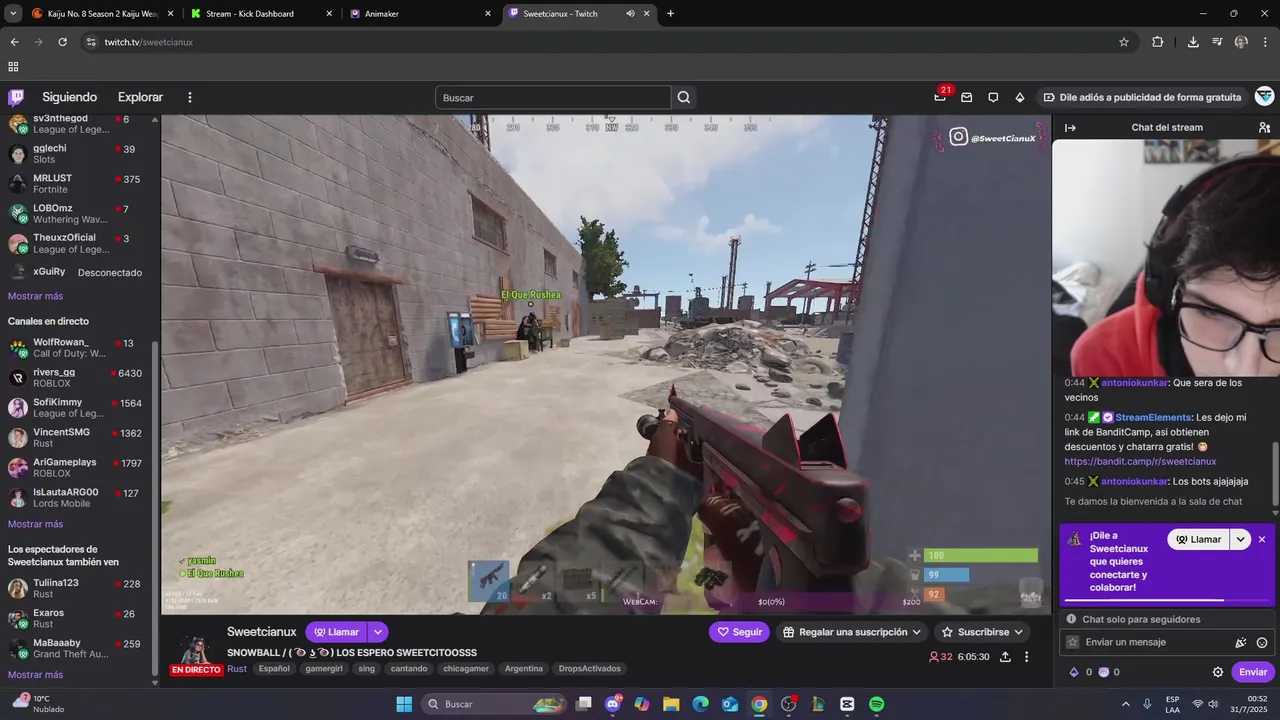Open the Rust category link
1280x720 pixels.
tap(237, 669)
